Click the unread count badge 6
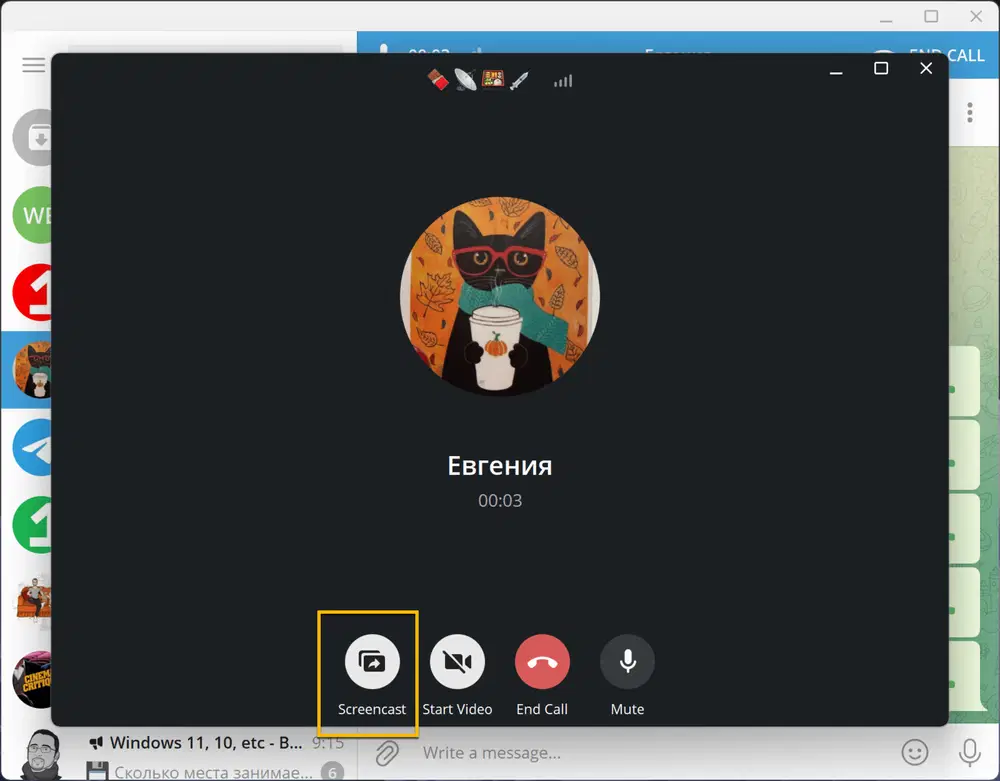1000x781 pixels. click(332, 772)
